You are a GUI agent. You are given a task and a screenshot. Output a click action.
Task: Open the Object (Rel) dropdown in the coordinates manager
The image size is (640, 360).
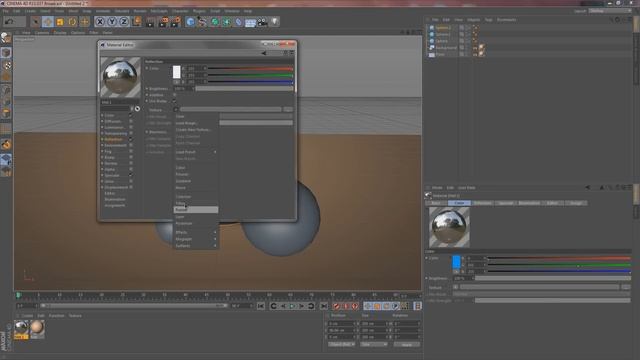click(341, 344)
